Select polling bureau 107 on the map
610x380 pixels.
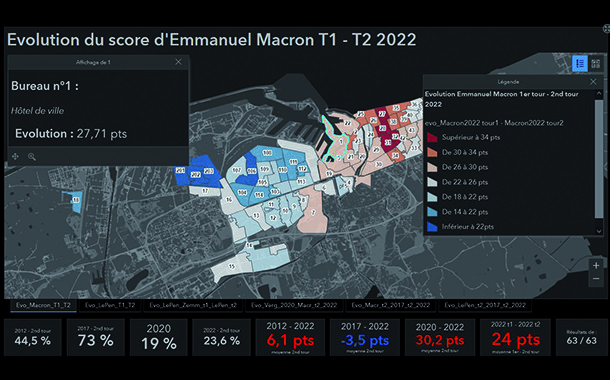(x=237, y=170)
